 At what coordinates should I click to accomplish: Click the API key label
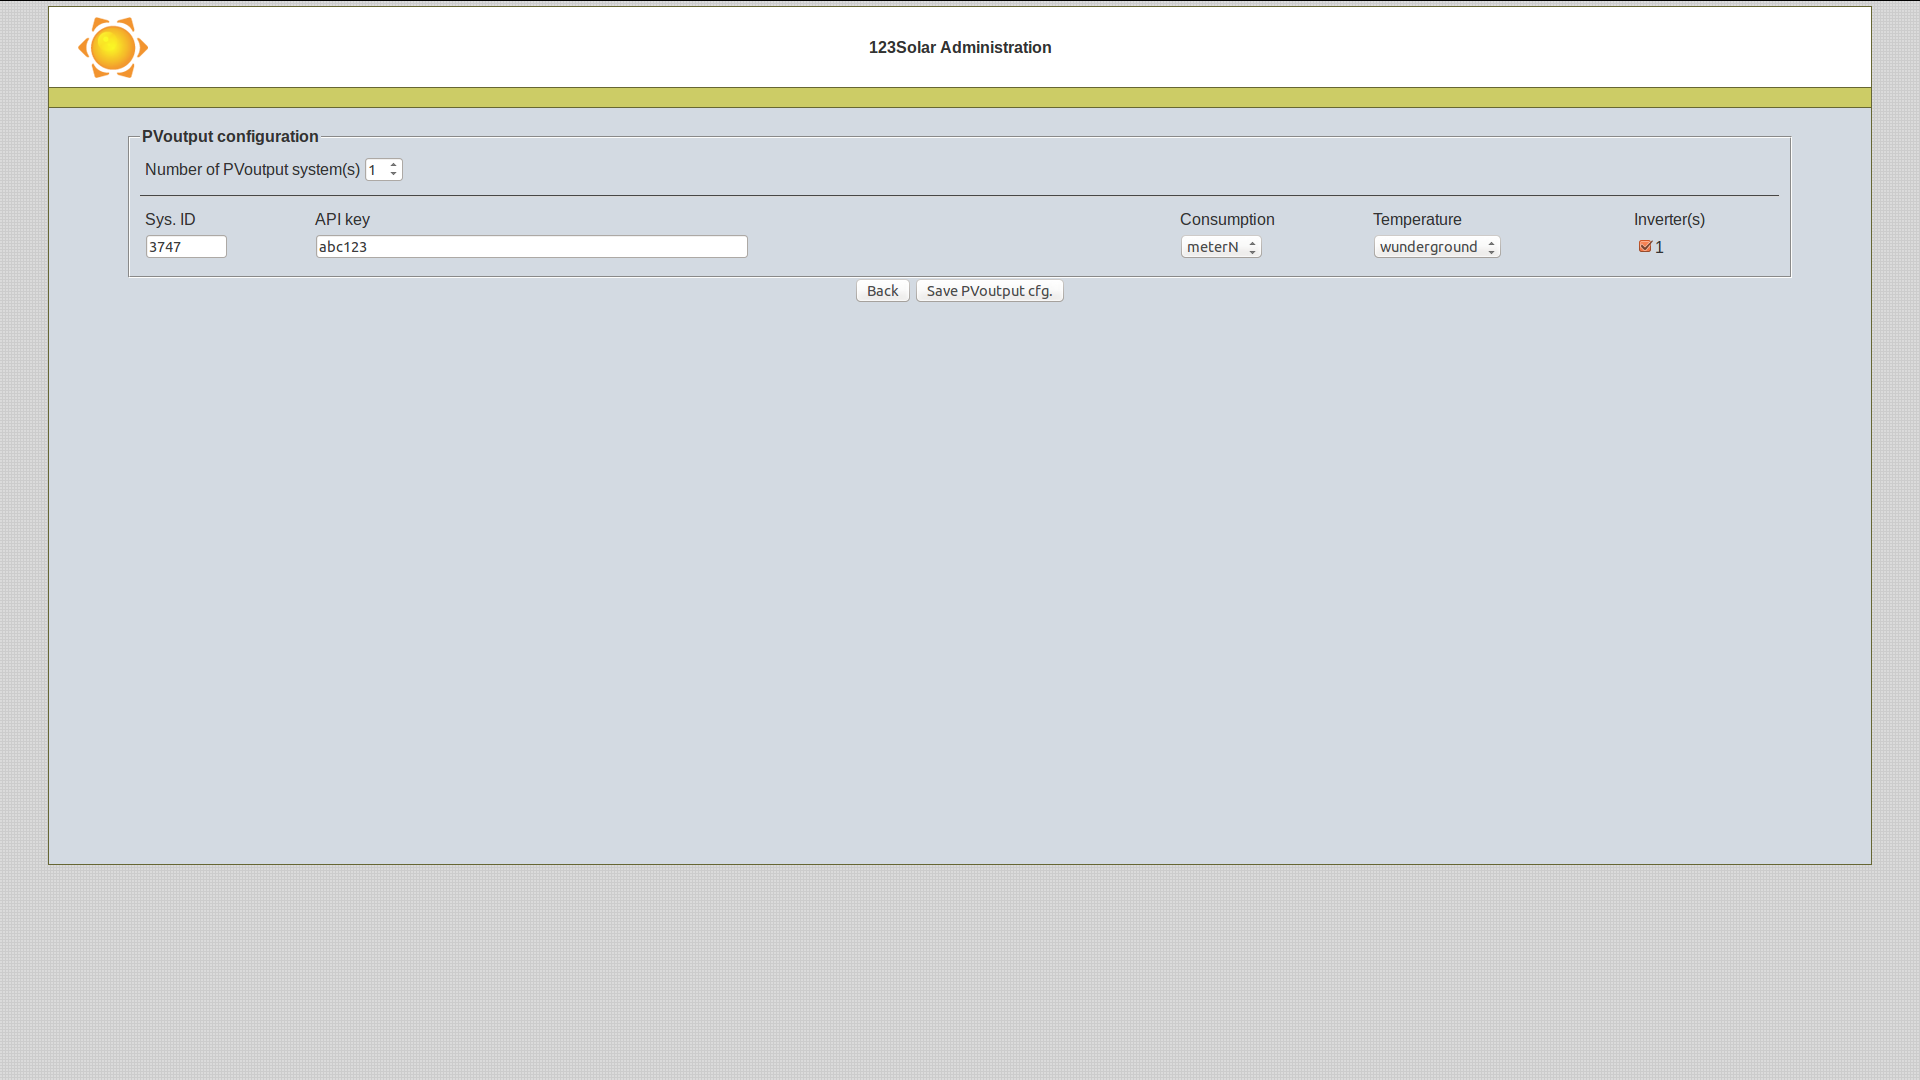pyautogui.click(x=342, y=219)
